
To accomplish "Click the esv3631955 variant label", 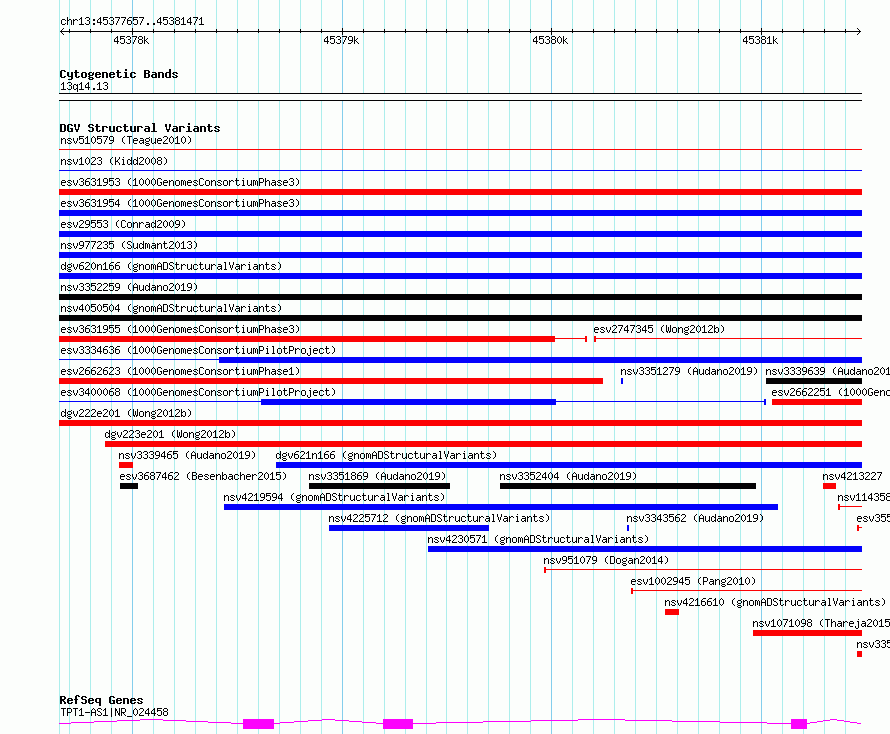I will coord(180,329).
